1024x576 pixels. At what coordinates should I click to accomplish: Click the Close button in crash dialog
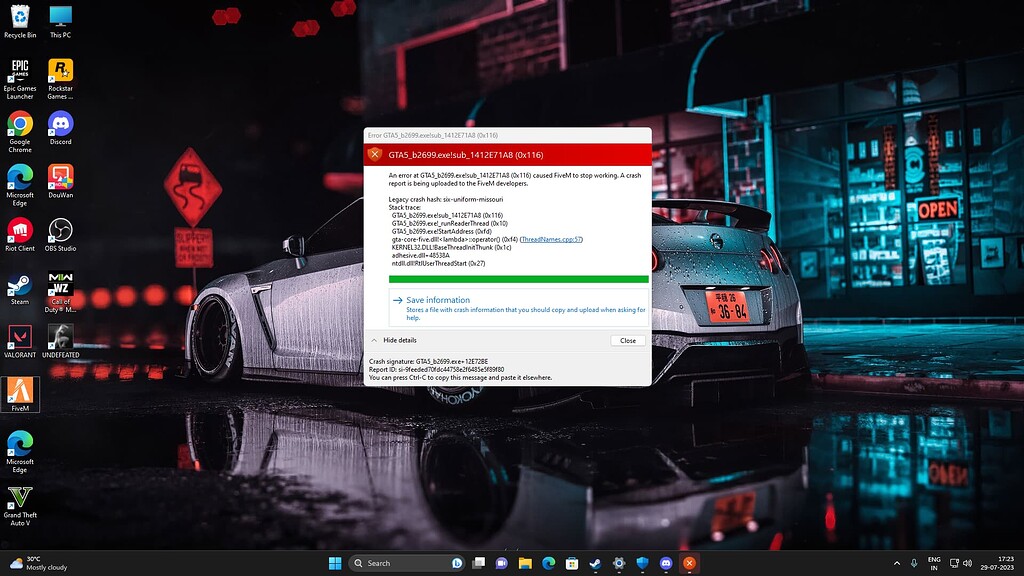click(628, 340)
